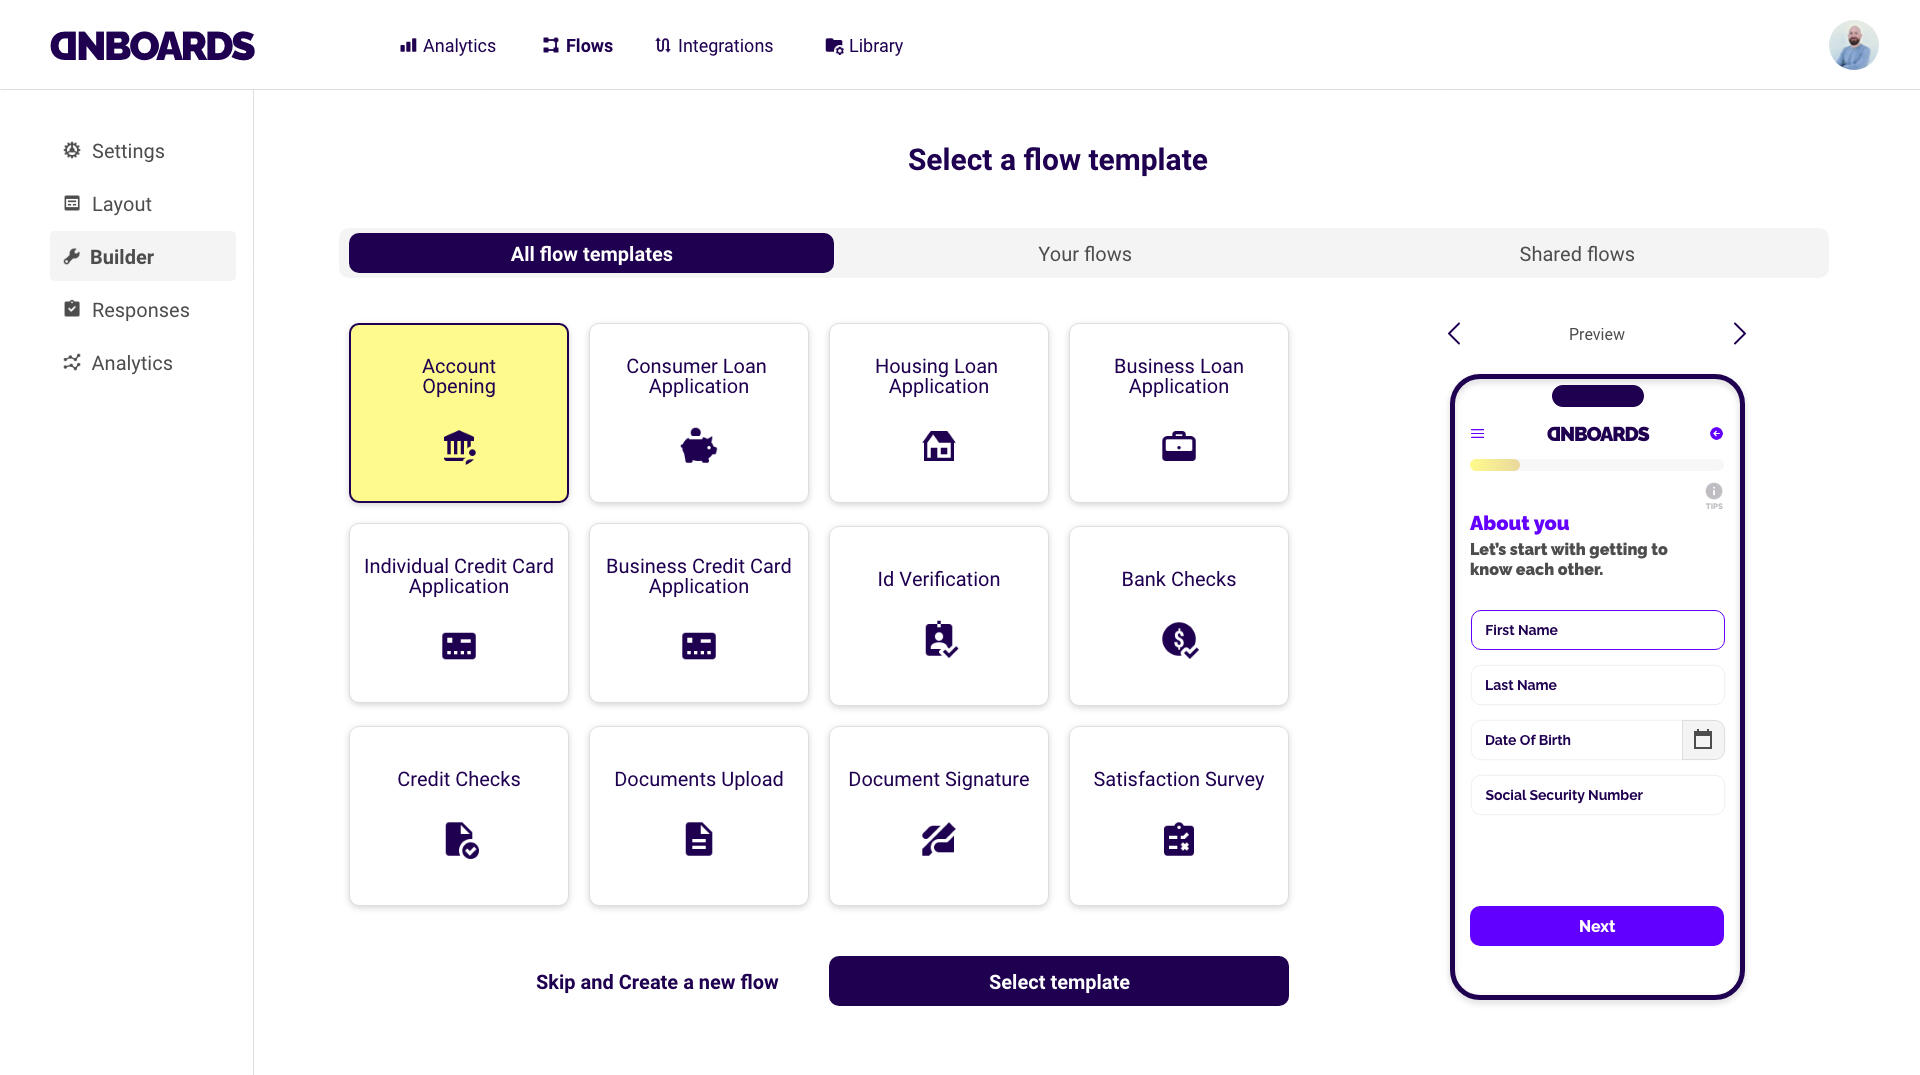The height and width of the screenshot is (1075, 1920).
Task: Click the Id Verification badge icon
Action: point(940,639)
